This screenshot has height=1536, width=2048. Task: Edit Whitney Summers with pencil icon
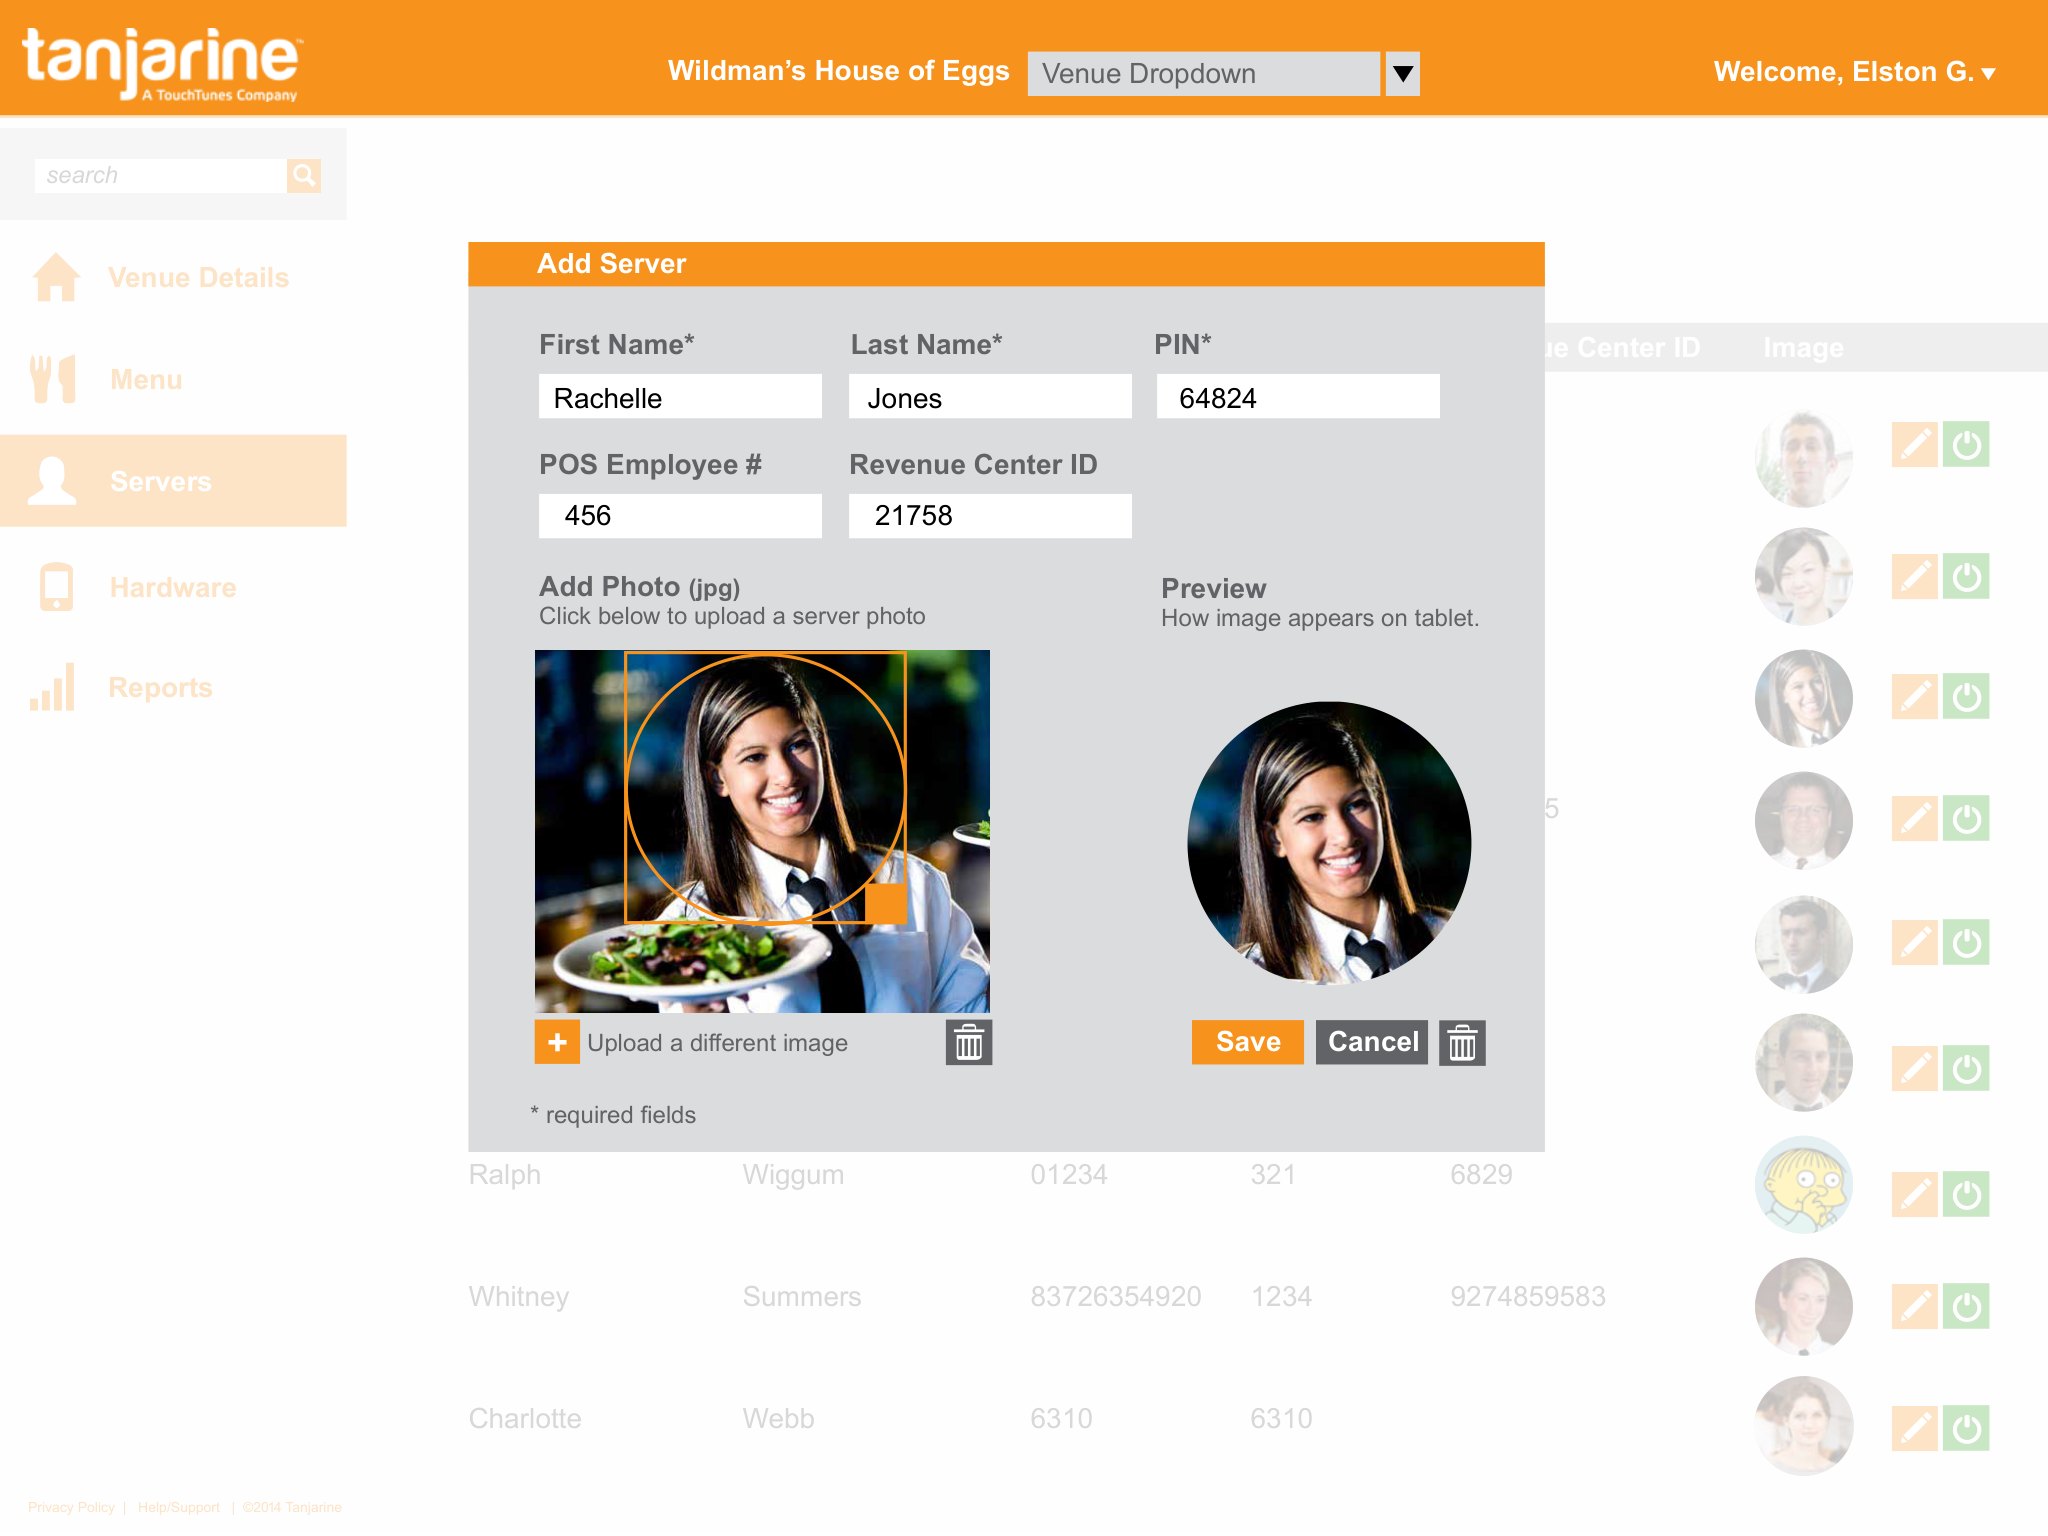1915,1306
